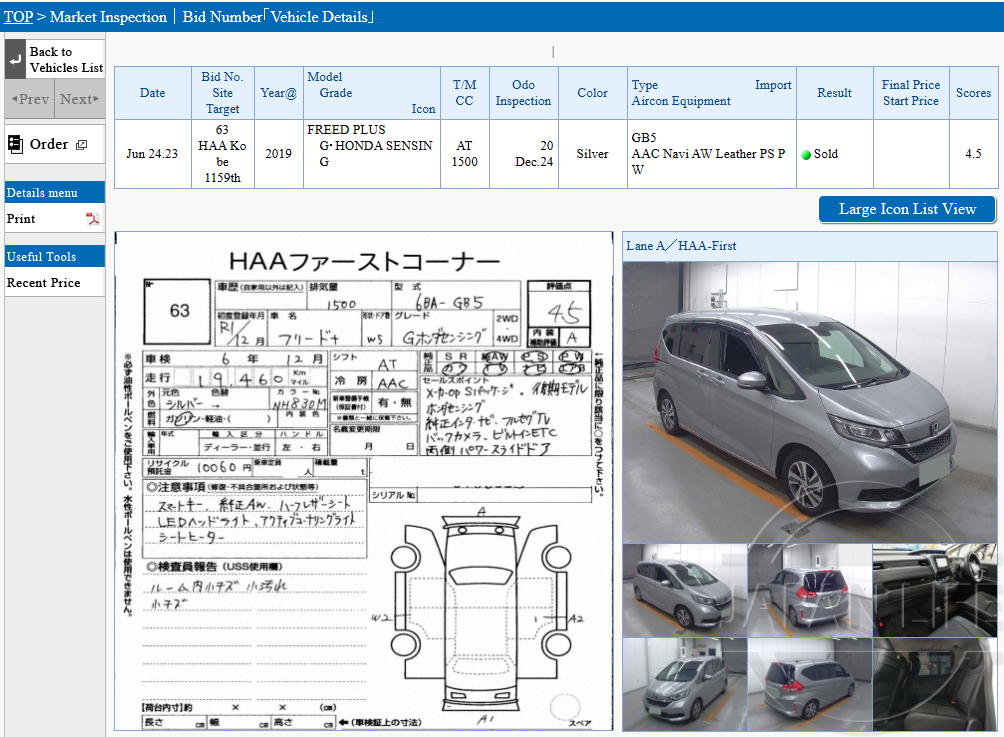Click the green Sold status indicator dot

point(804,154)
